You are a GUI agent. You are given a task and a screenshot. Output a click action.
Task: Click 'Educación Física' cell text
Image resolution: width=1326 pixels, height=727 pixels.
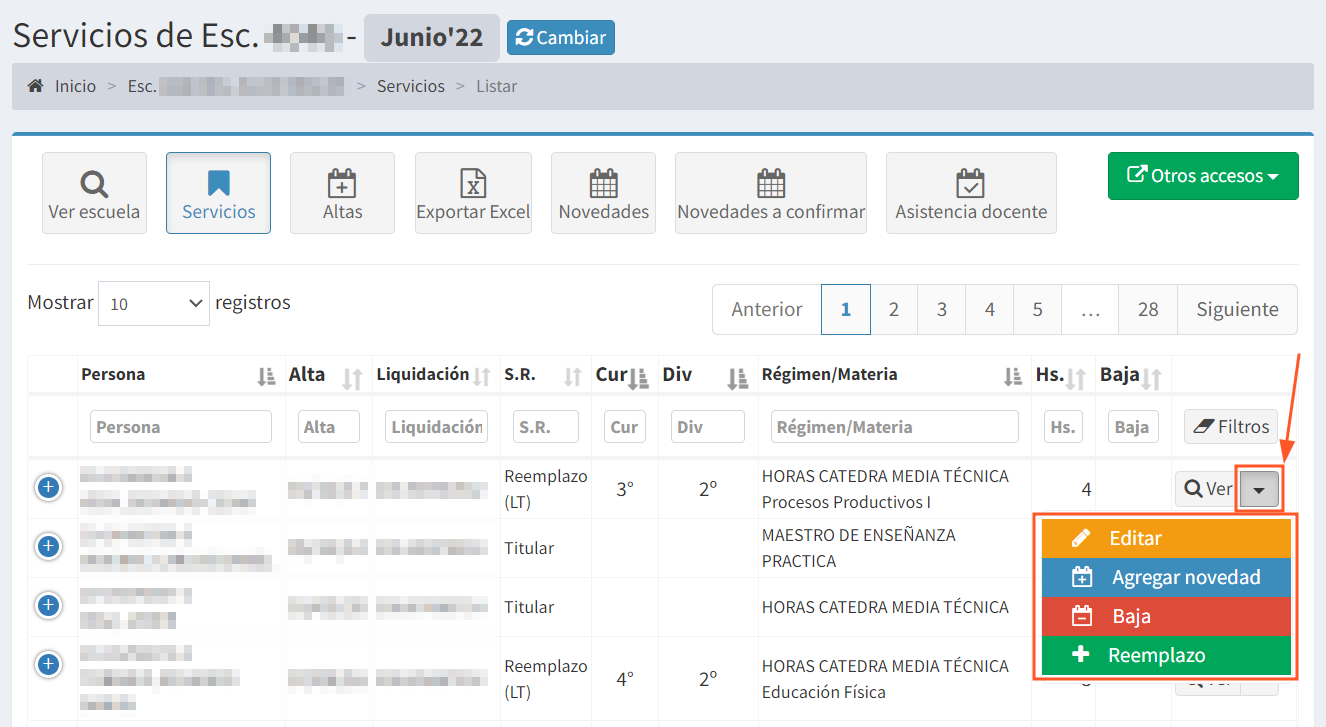click(x=824, y=692)
